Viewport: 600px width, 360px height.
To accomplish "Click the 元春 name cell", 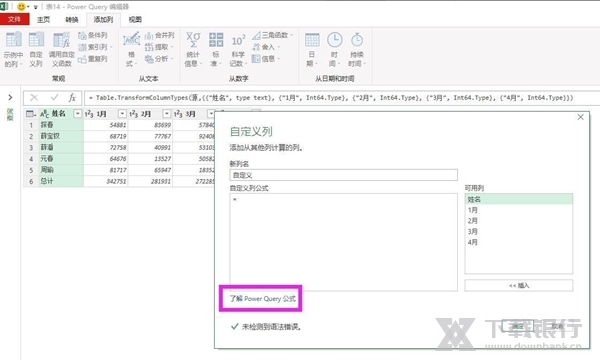I will 61,158.
